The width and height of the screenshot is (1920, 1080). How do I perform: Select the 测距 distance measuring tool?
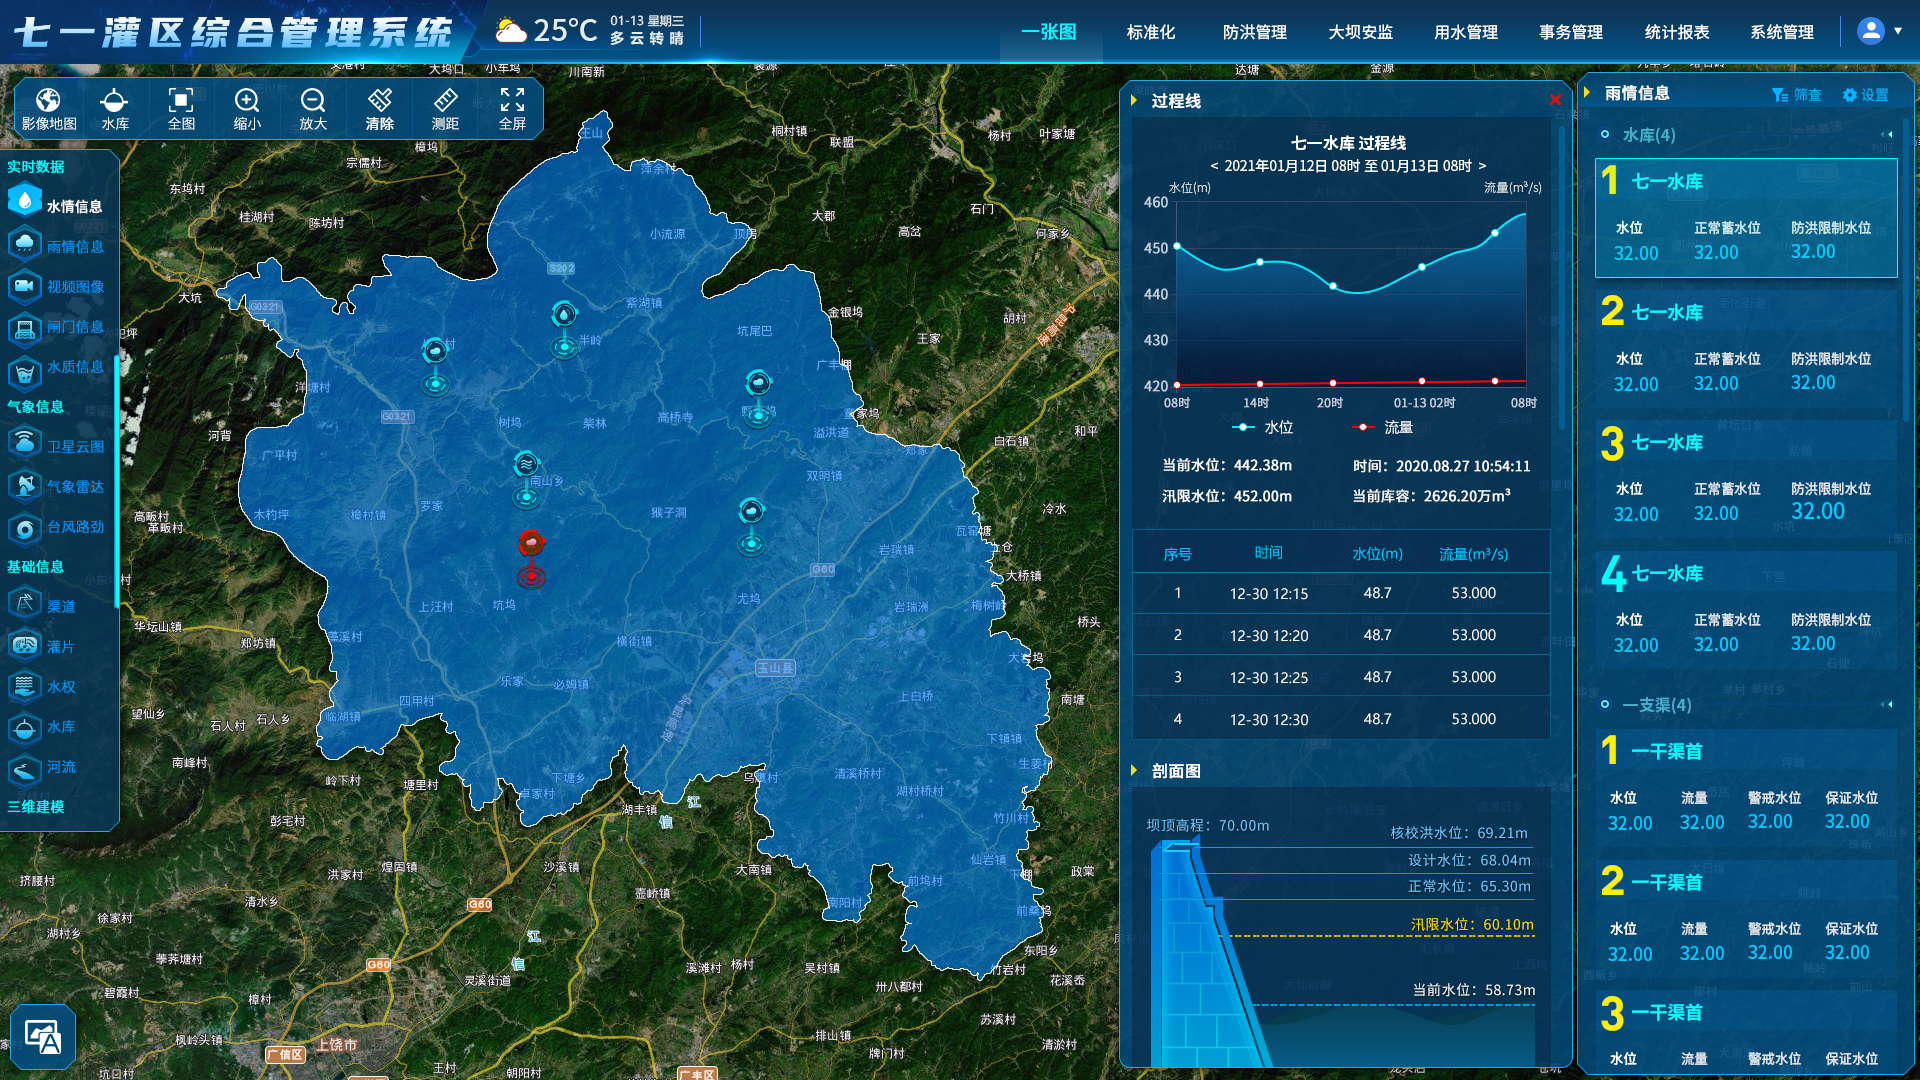[x=445, y=101]
